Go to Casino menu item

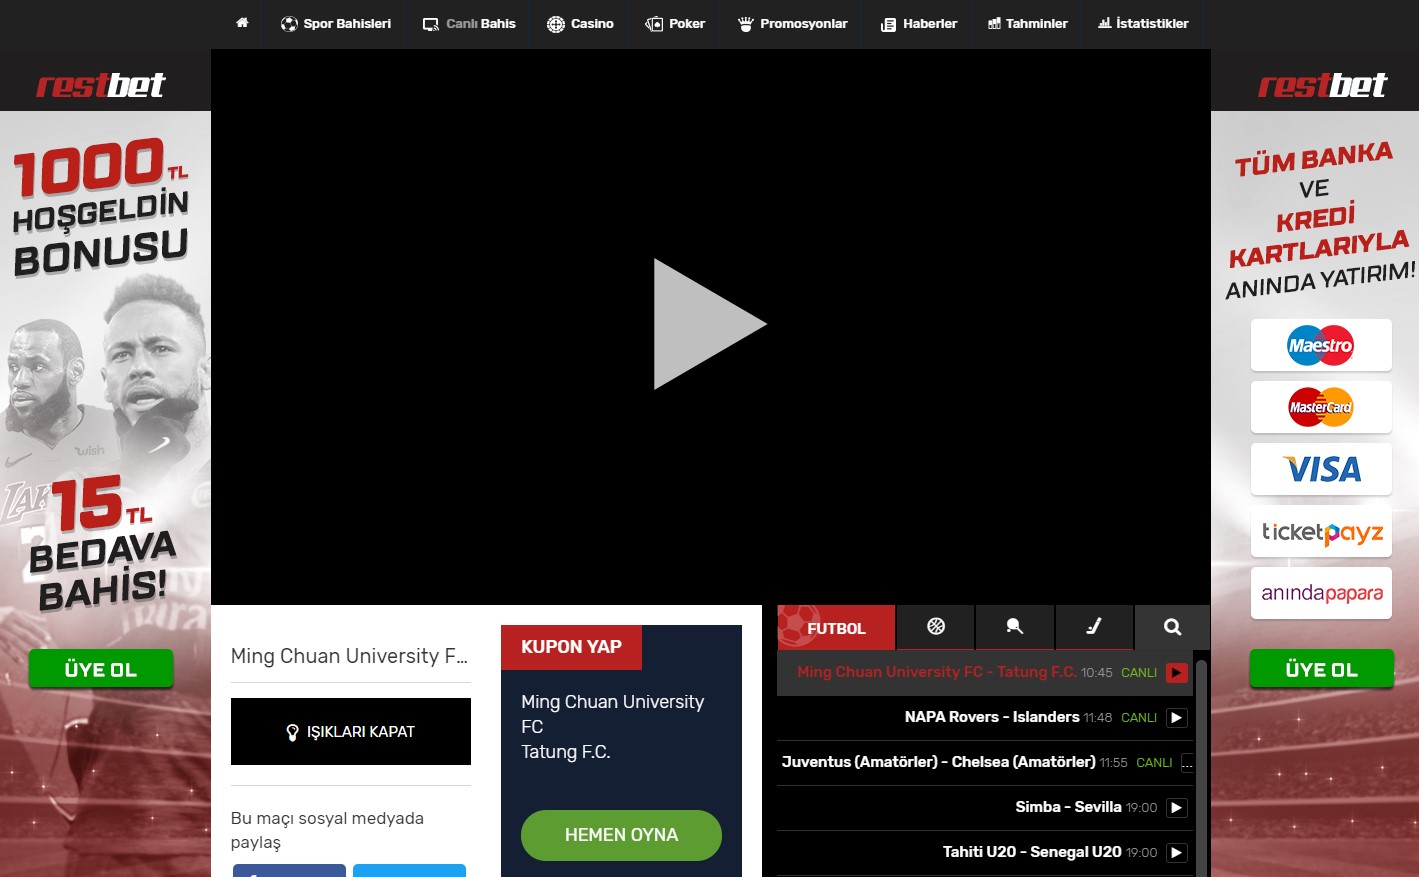[x=581, y=24]
